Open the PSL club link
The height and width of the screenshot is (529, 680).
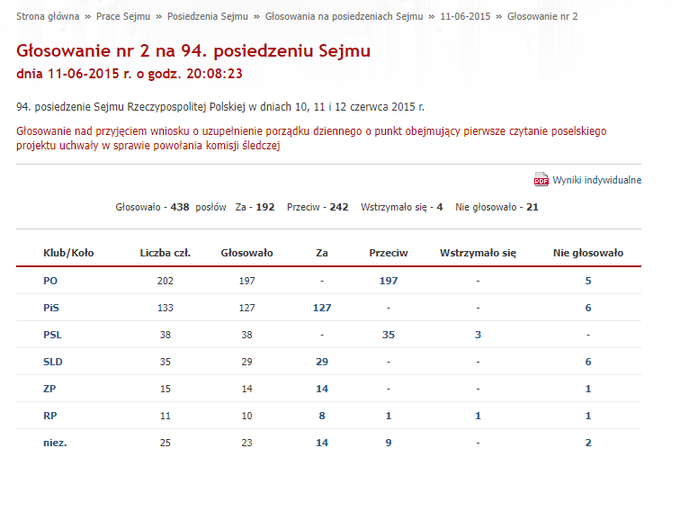(x=52, y=335)
